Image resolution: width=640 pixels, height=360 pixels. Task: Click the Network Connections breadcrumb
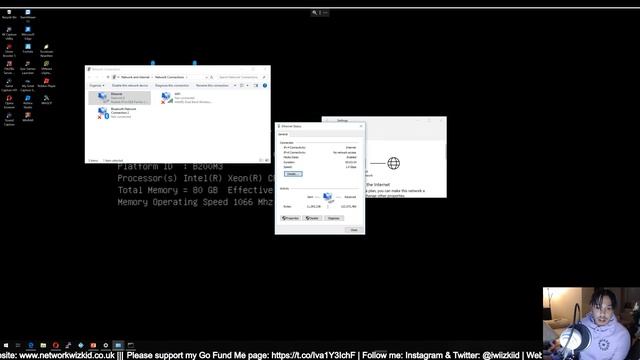point(169,77)
